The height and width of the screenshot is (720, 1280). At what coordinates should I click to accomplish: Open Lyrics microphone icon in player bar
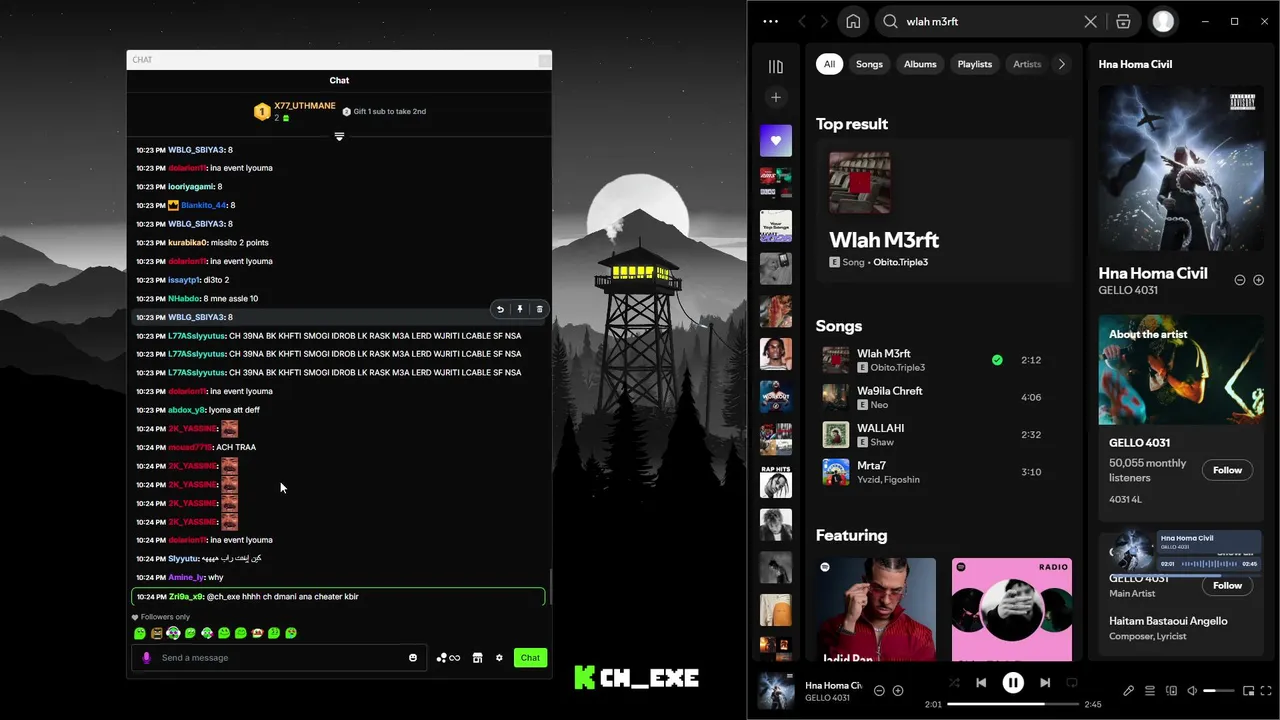click(x=1128, y=691)
